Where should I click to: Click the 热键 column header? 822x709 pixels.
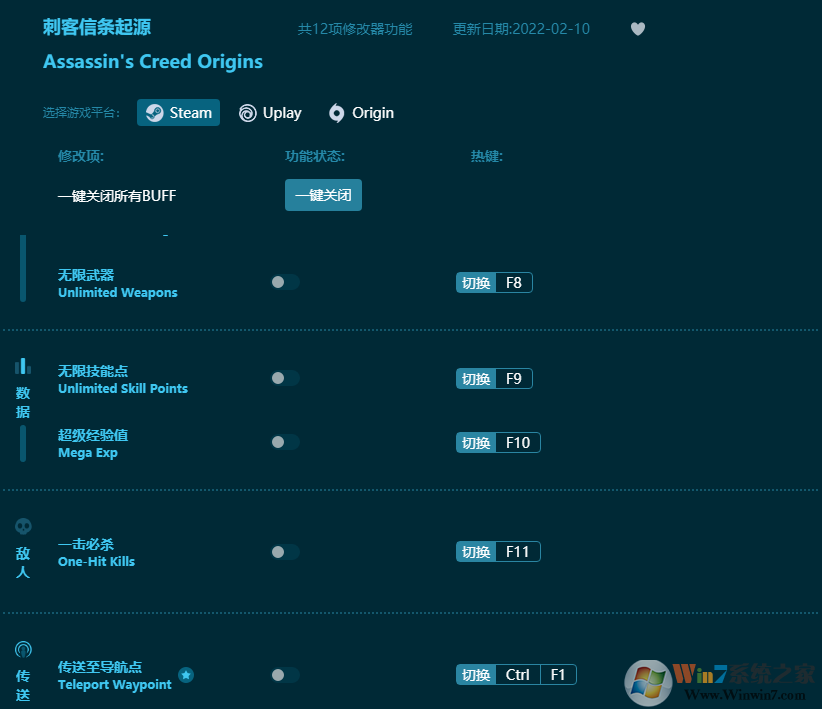(486, 156)
